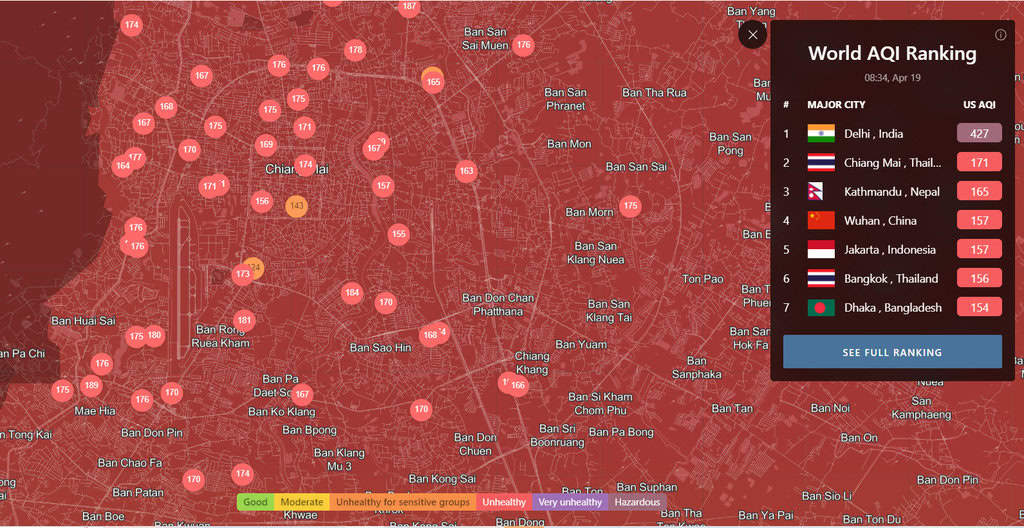Screen dimensions: 1024x528
Task: Click the Indonesia flag beside Jakarta
Action: (x=820, y=250)
